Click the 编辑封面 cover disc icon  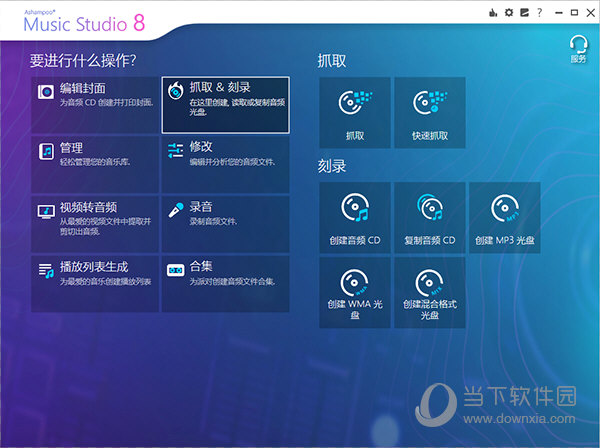[x=46, y=92]
